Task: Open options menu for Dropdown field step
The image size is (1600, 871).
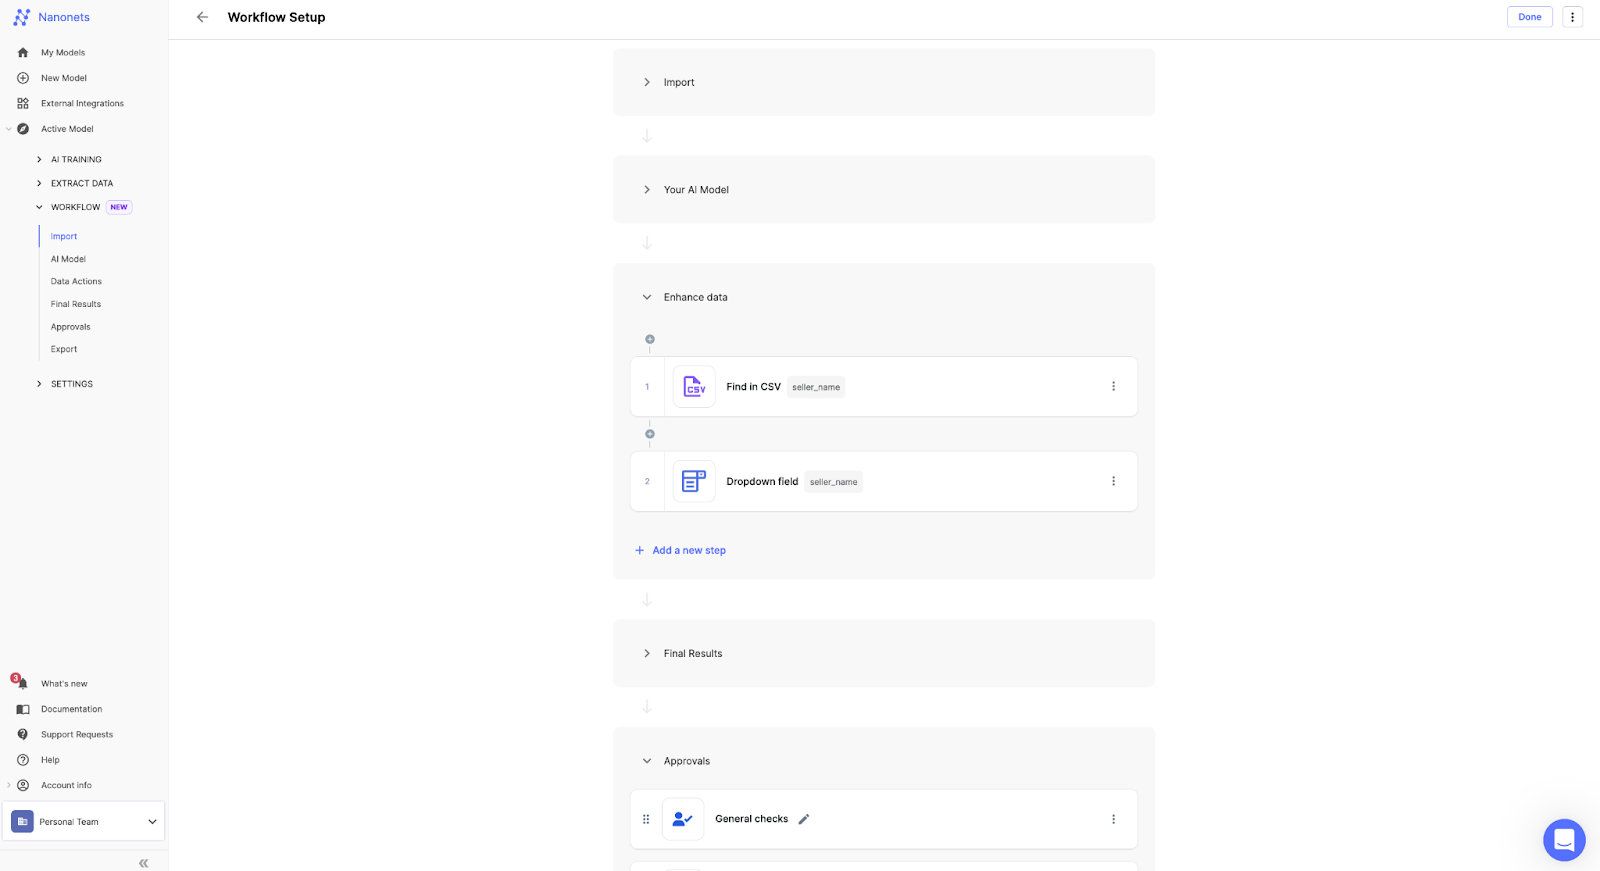Action: click(1113, 482)
